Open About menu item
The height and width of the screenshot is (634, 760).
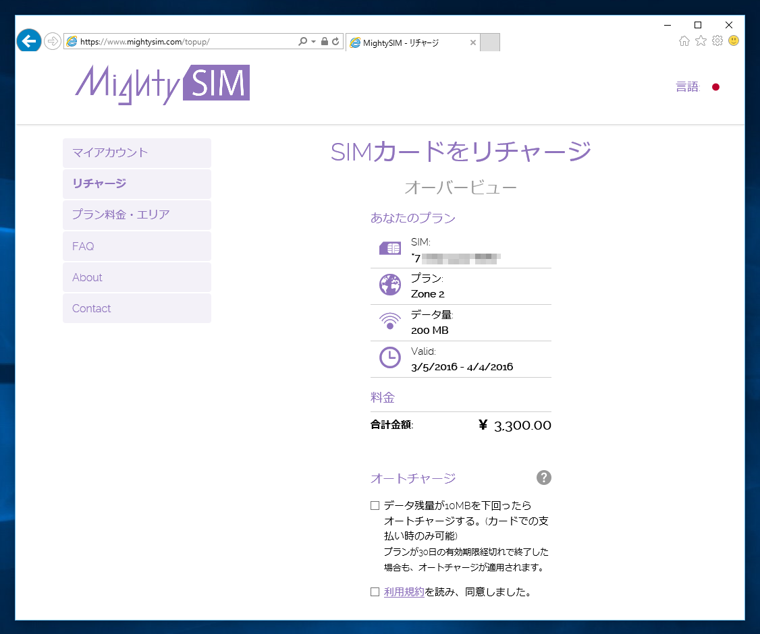tap(137, 277)
